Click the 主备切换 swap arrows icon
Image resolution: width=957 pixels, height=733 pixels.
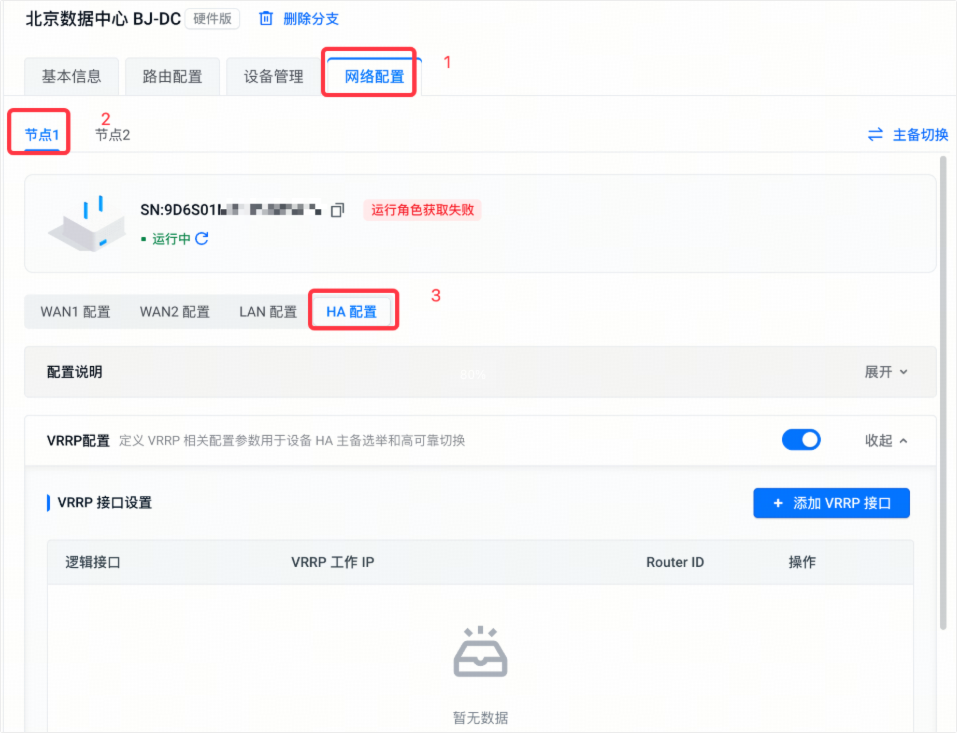(875, 135)
